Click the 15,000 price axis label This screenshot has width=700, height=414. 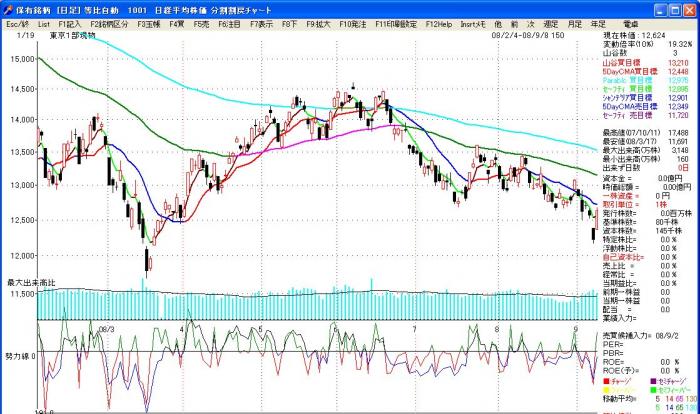tap(22, 59)
